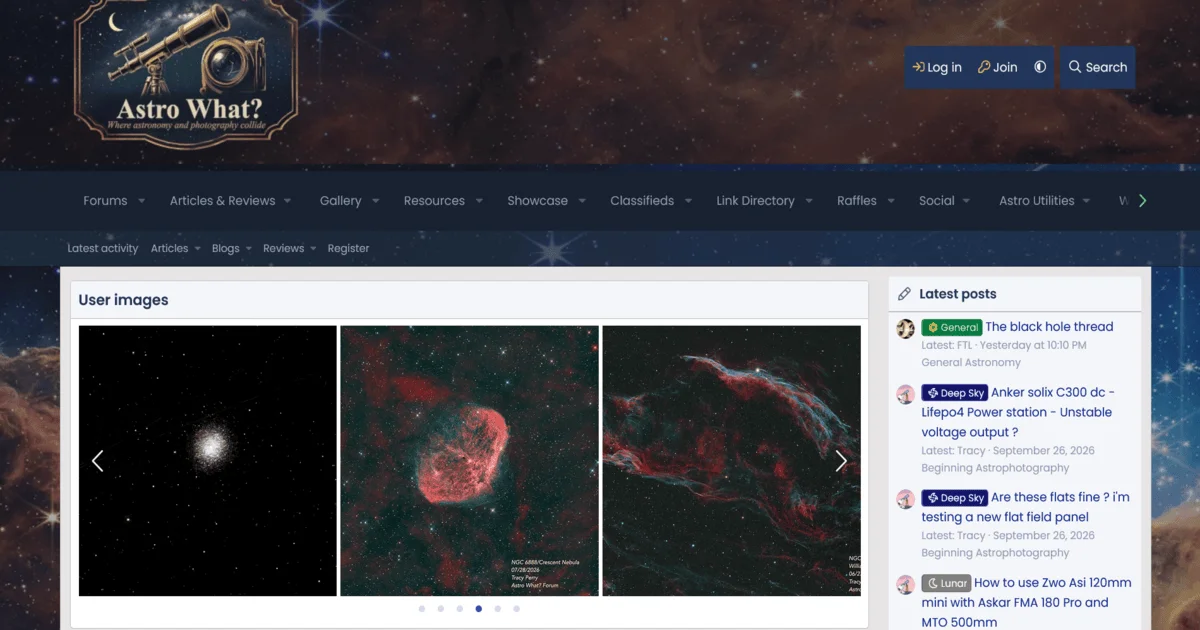Open the General Astronomy forum link
Screen dimensions: 1200x630
click(x=971, y=363)
